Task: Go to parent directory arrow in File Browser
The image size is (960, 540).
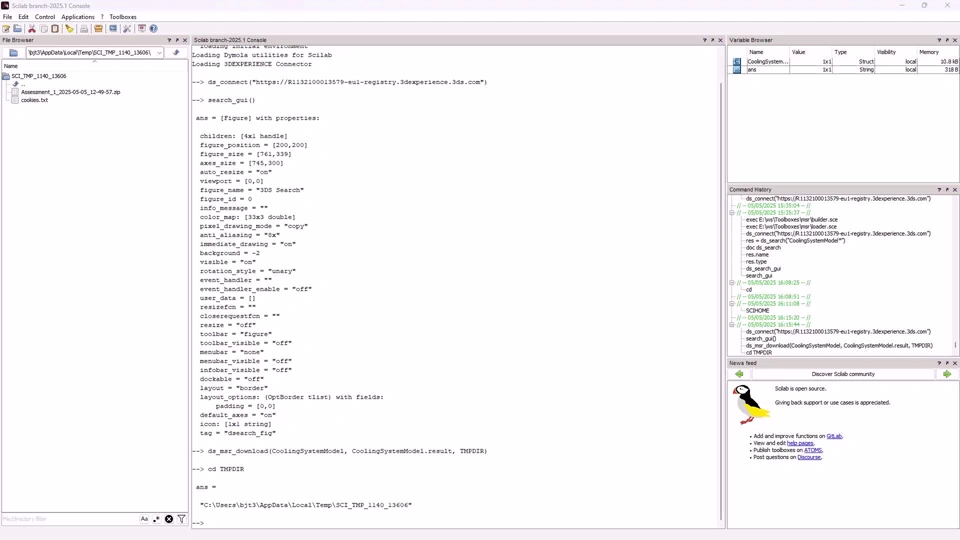Action: [176, 53]
